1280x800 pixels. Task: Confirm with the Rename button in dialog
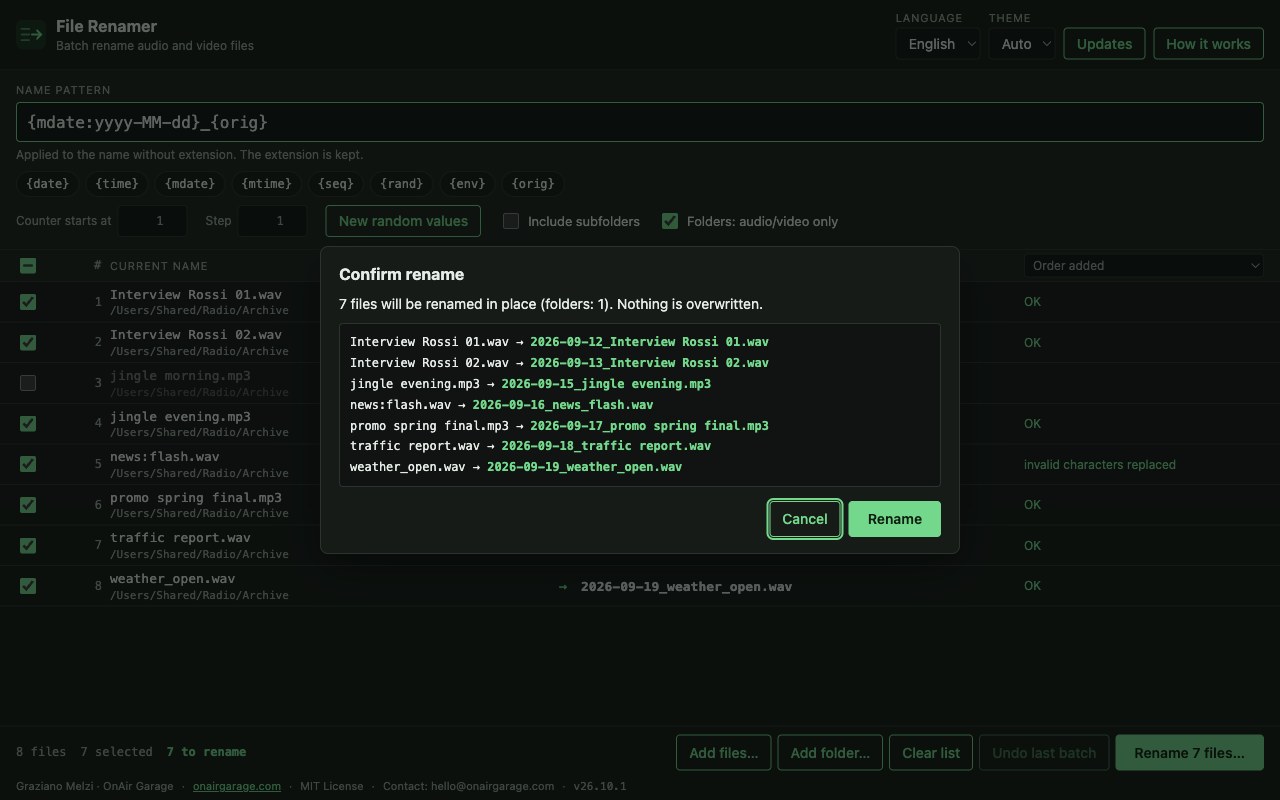(894, 519)
